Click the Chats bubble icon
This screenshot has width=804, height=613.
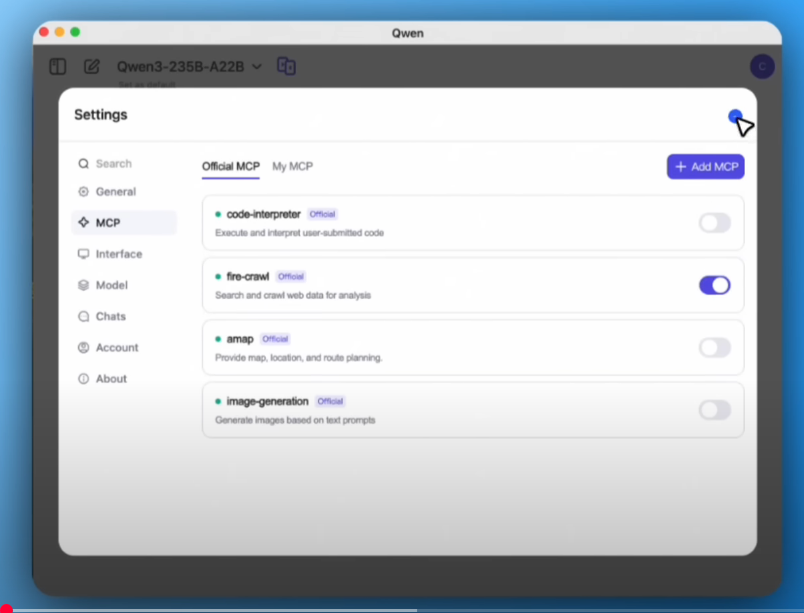point(83,316)
